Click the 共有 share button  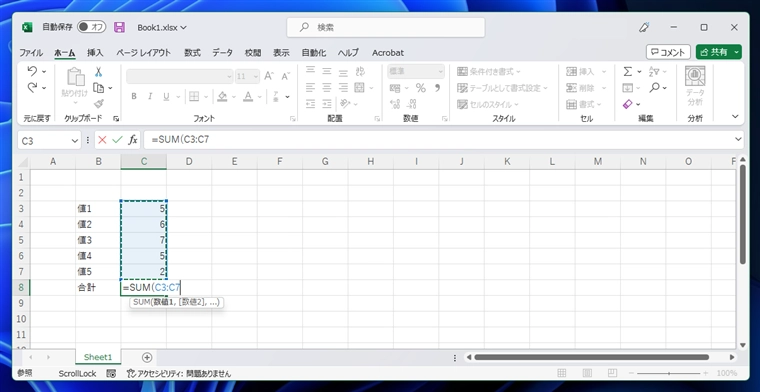tap(718, 52)
